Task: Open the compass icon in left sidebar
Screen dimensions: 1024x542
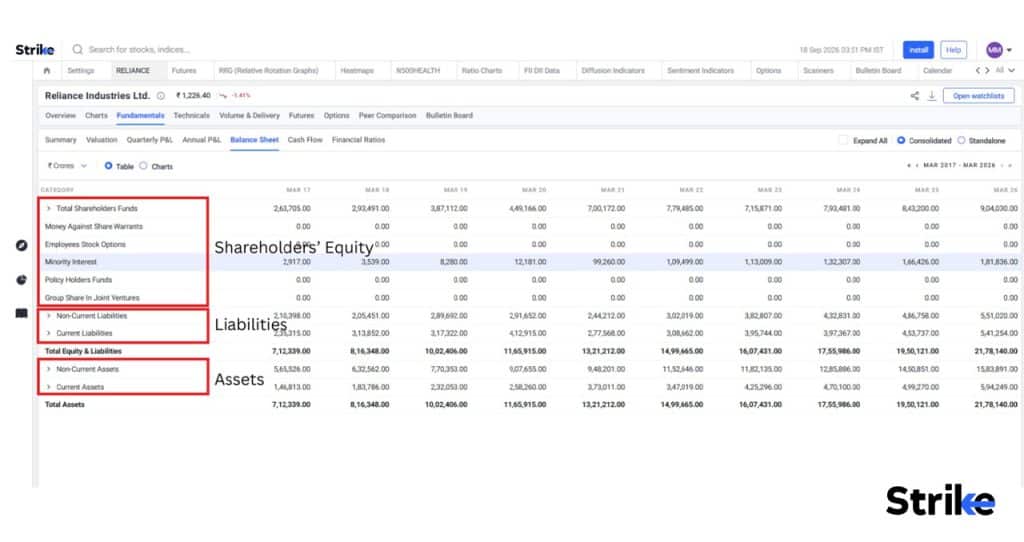Action: point(22,246)
